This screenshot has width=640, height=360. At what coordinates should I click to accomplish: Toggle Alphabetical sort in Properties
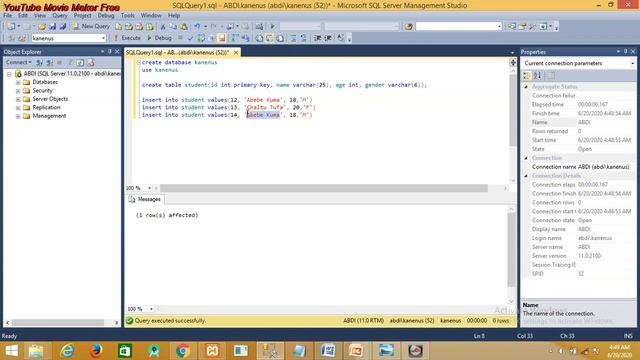click(537, 76)
